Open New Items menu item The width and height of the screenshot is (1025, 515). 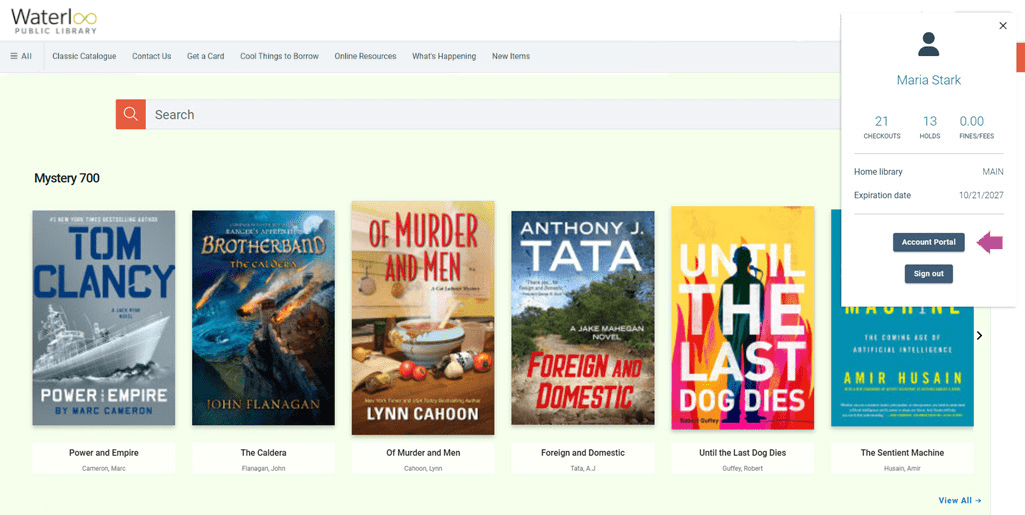[x=511, y=56]
